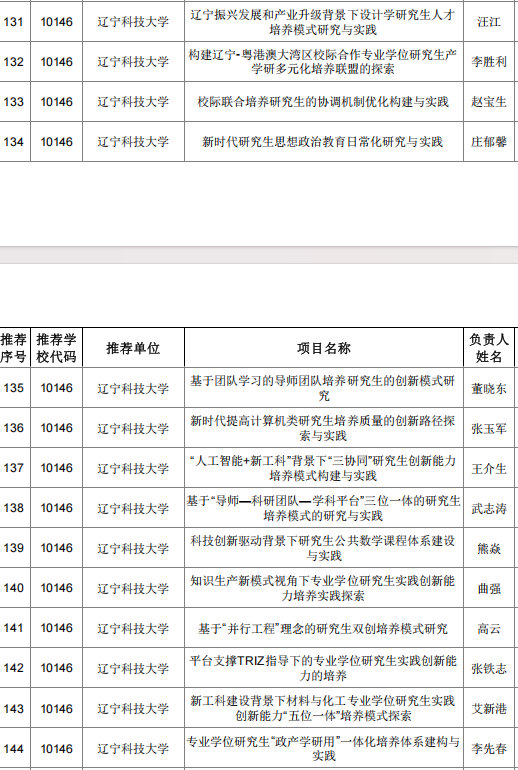Click the gray page break separator

coord(259,255)
